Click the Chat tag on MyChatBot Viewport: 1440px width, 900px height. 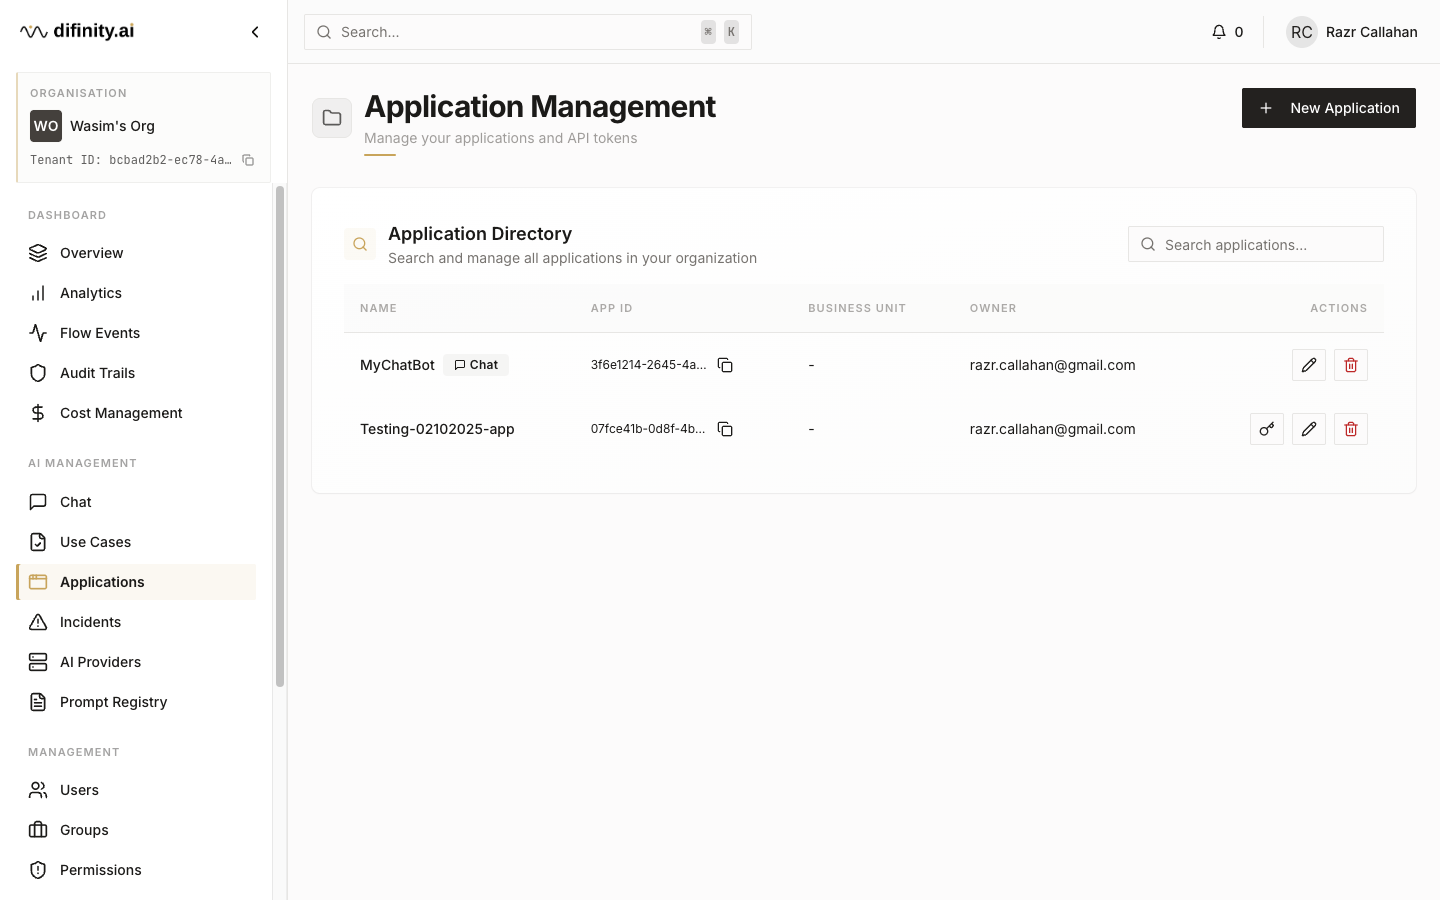pos(476,365)
